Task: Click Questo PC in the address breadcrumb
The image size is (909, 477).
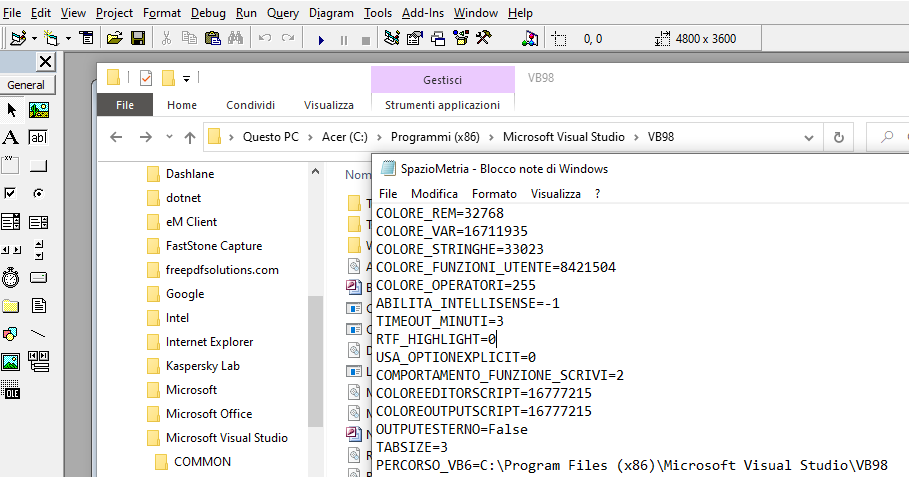Action: [x=271, y=137]
